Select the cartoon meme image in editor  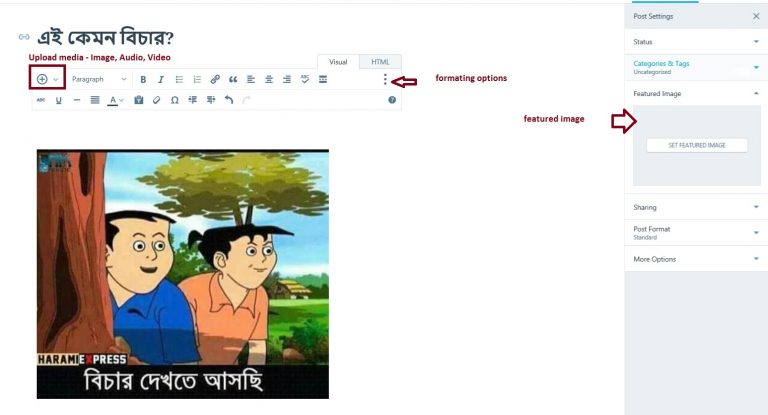tap(183, 274)
